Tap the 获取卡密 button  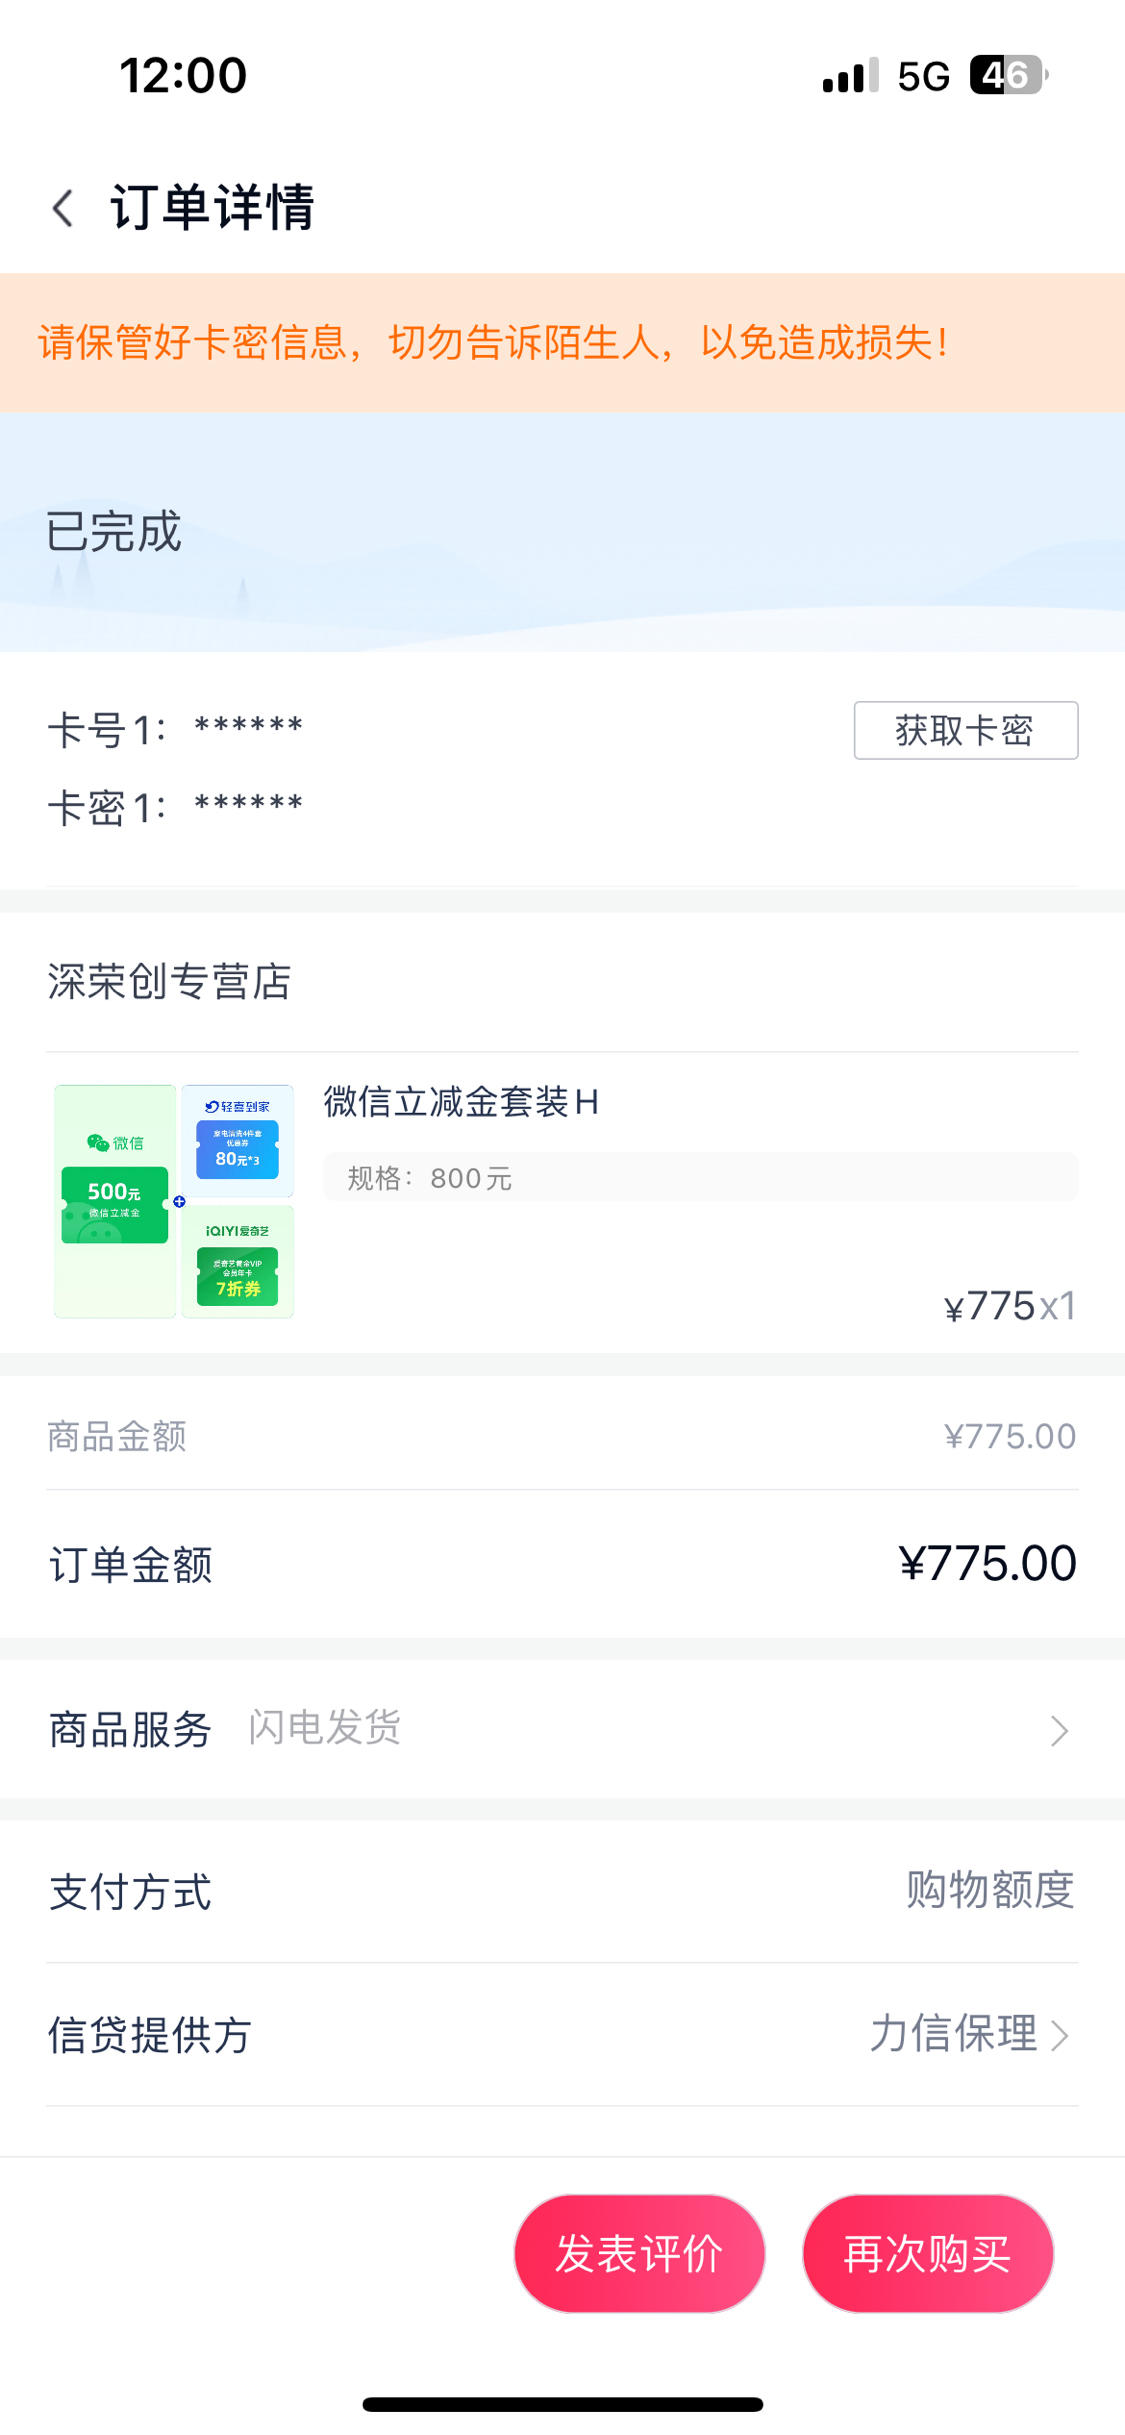[x=965, y=730]
